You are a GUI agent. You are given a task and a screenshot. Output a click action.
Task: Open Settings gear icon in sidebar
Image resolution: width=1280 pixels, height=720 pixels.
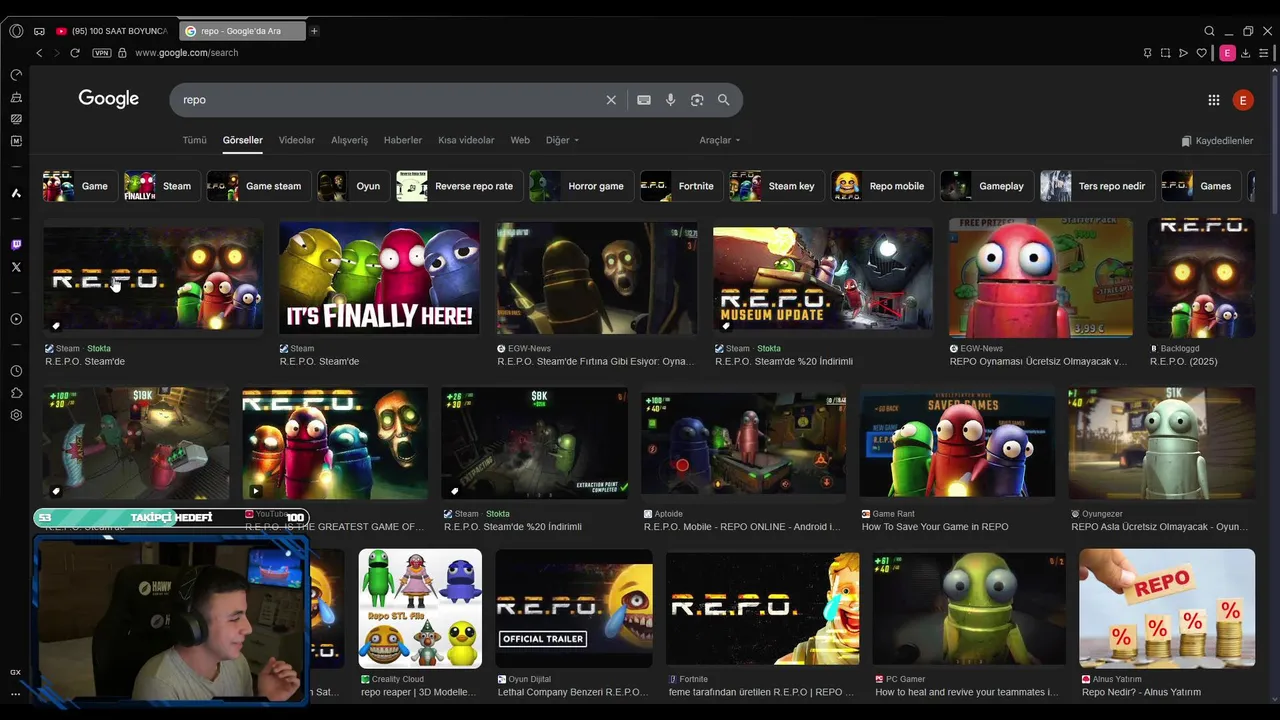[x=16, y=415]
